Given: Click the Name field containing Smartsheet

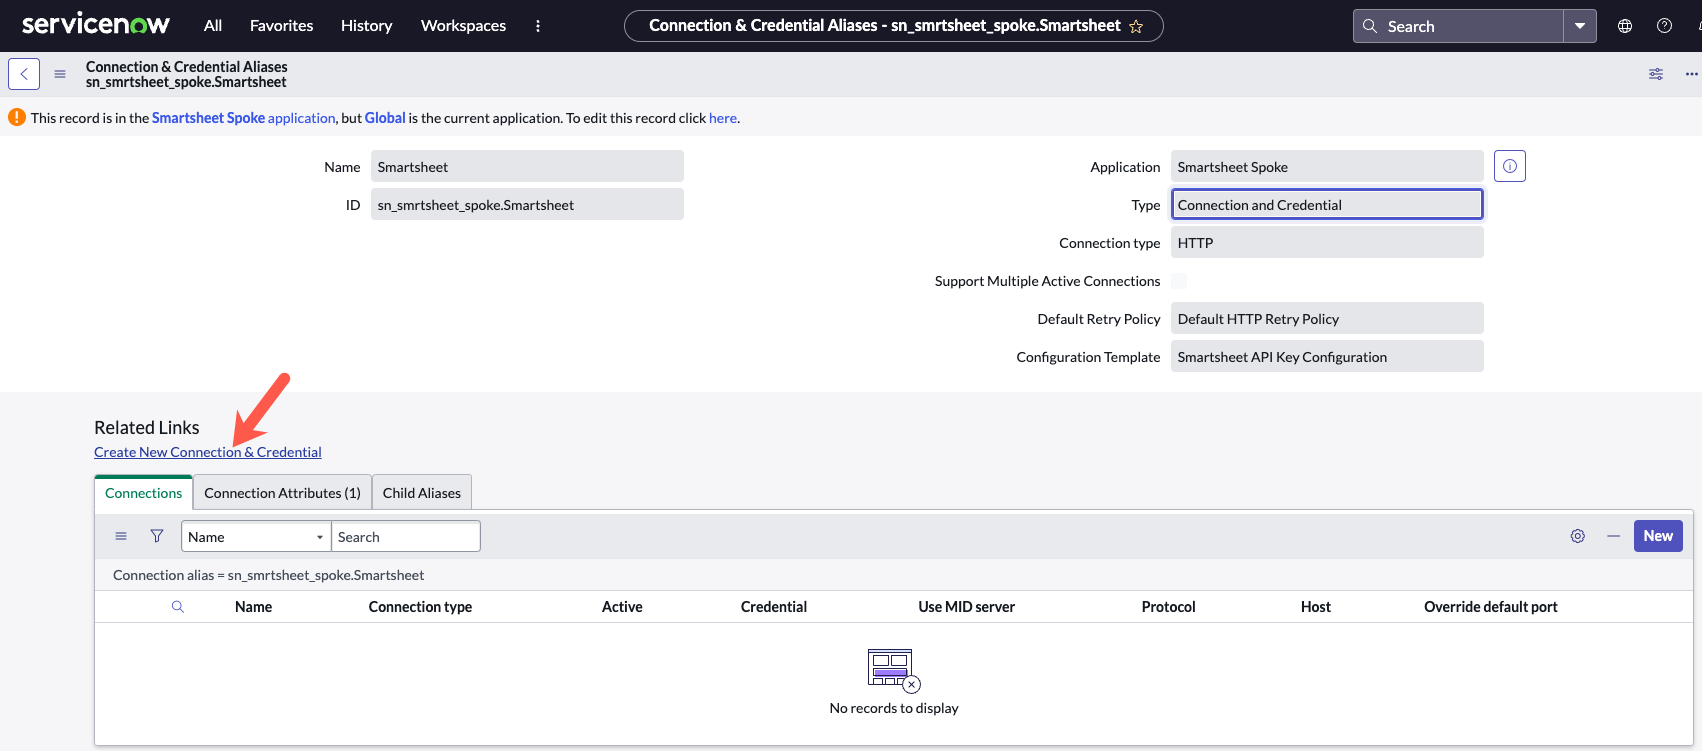Looking at the screenshot, I should coord(527,166).
